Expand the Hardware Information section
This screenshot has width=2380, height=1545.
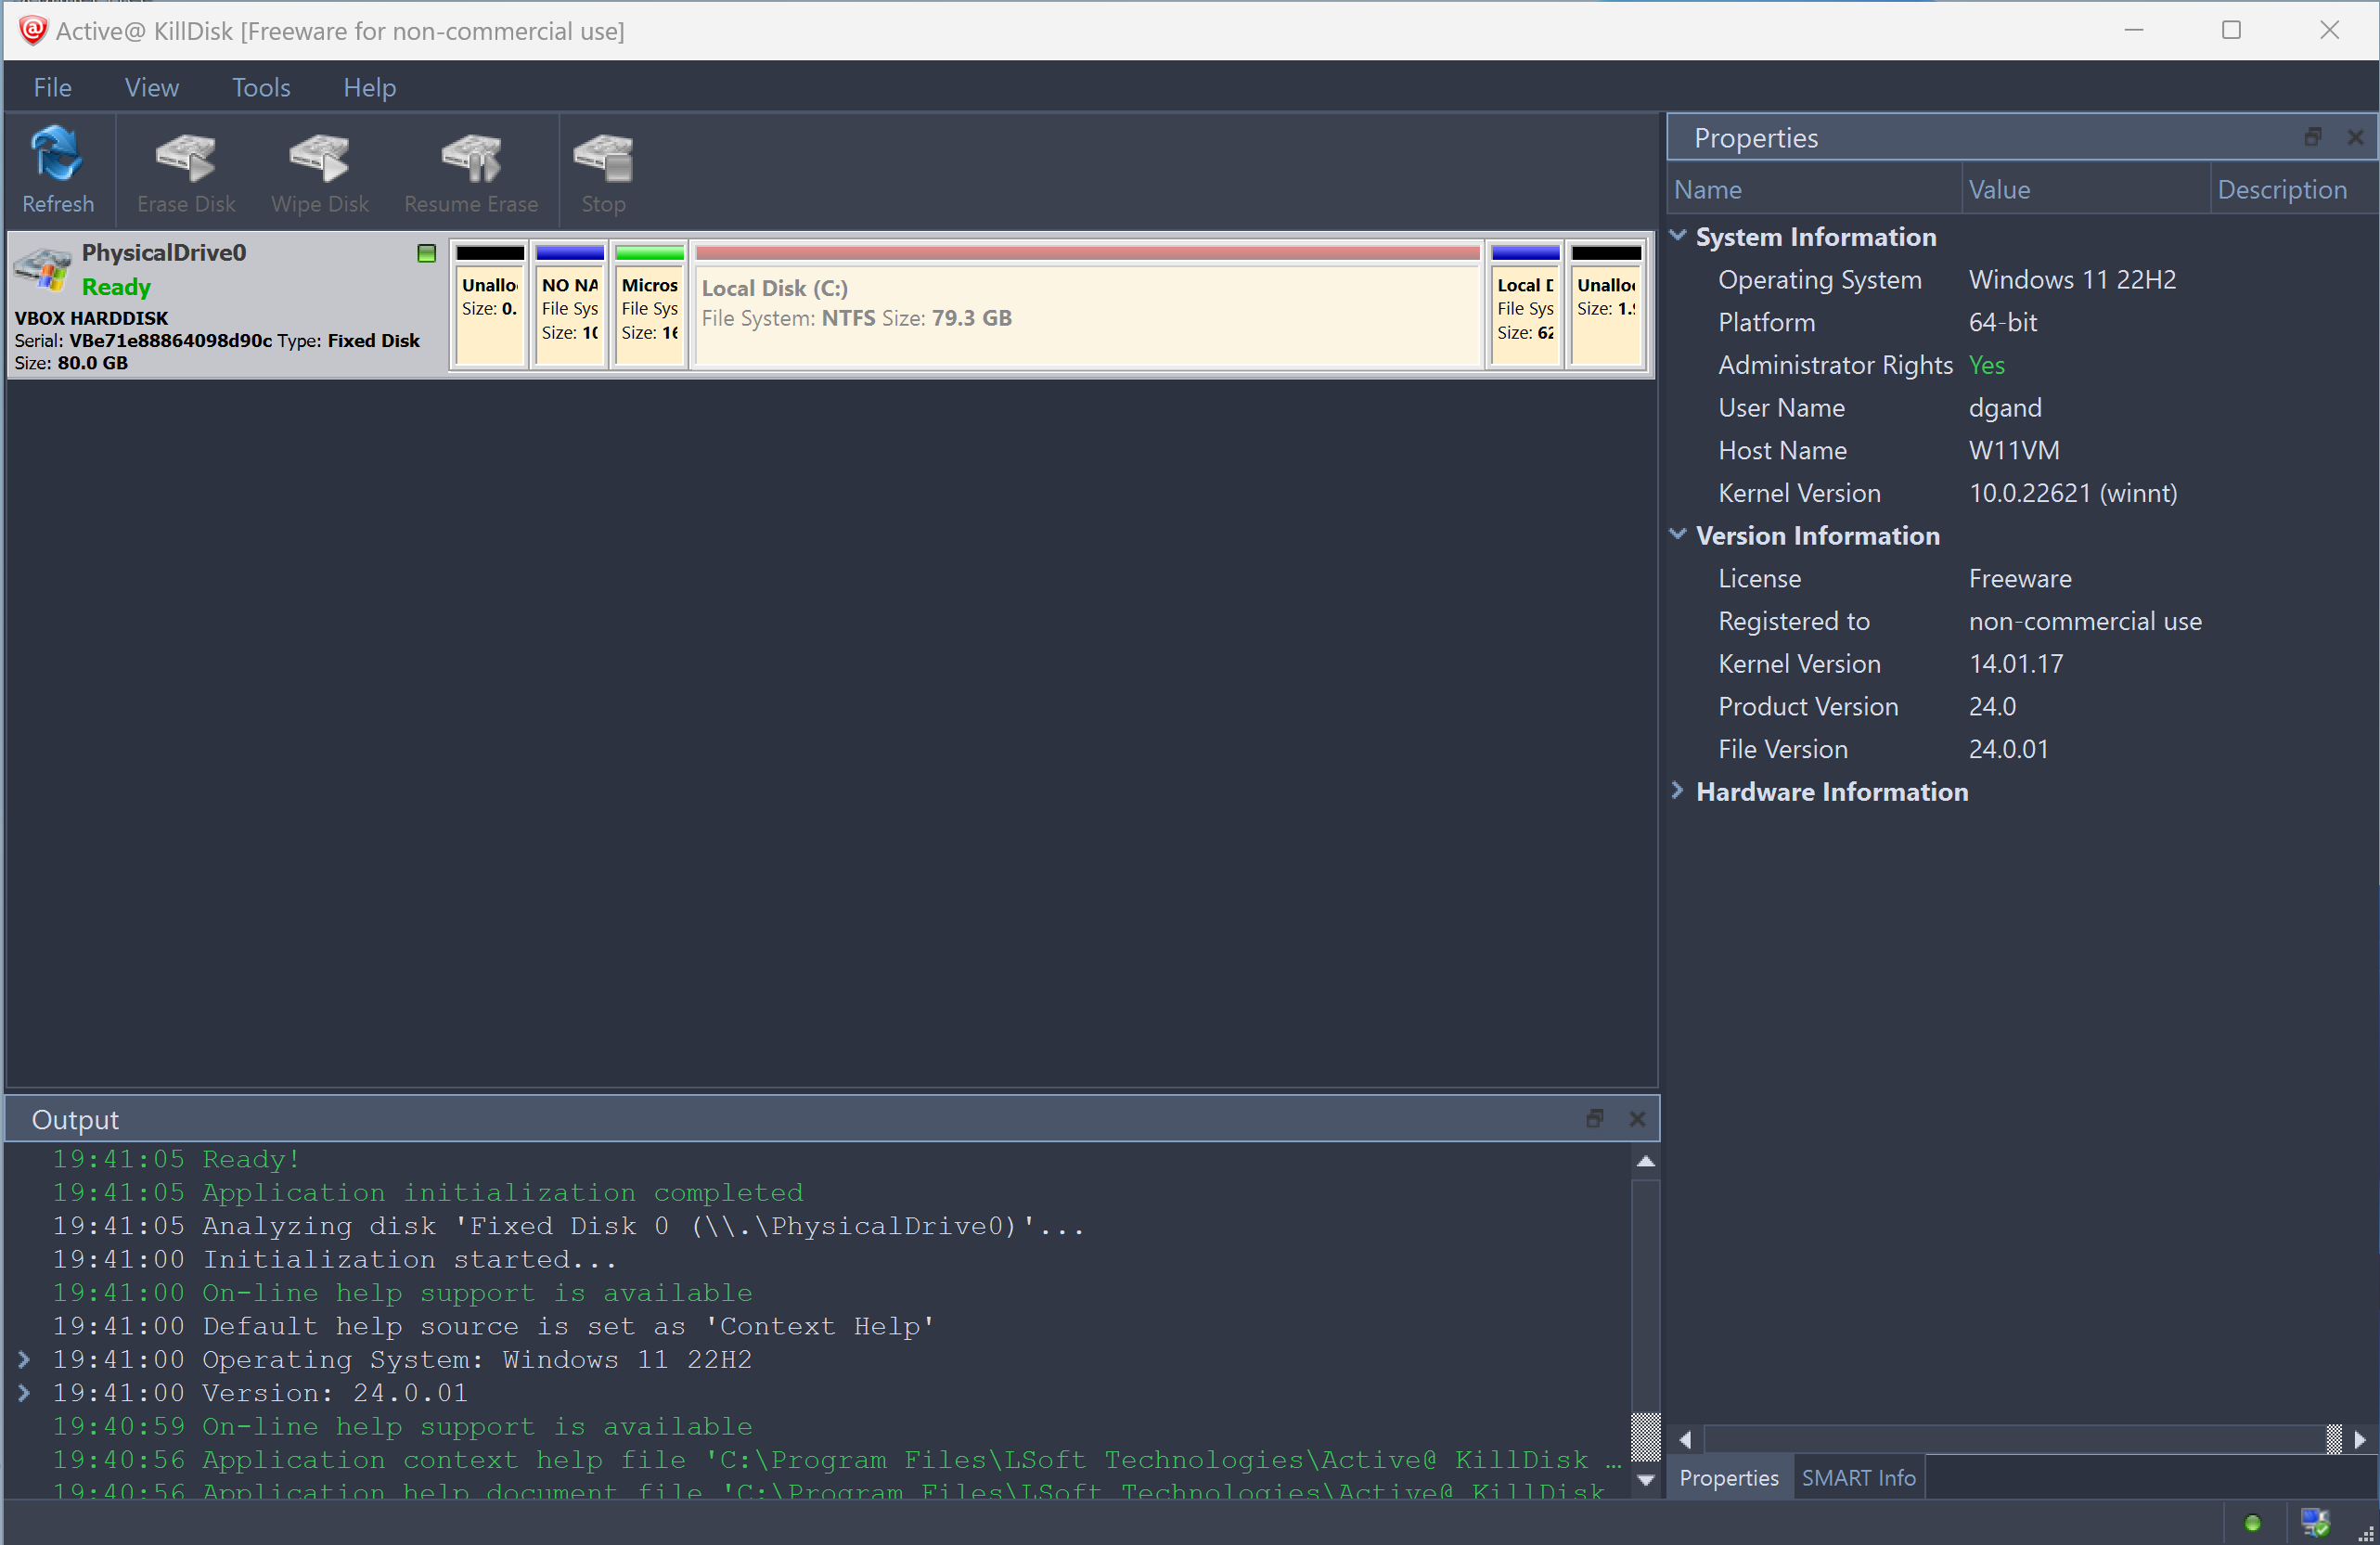pyautogui.click(x=1678, y=791)
